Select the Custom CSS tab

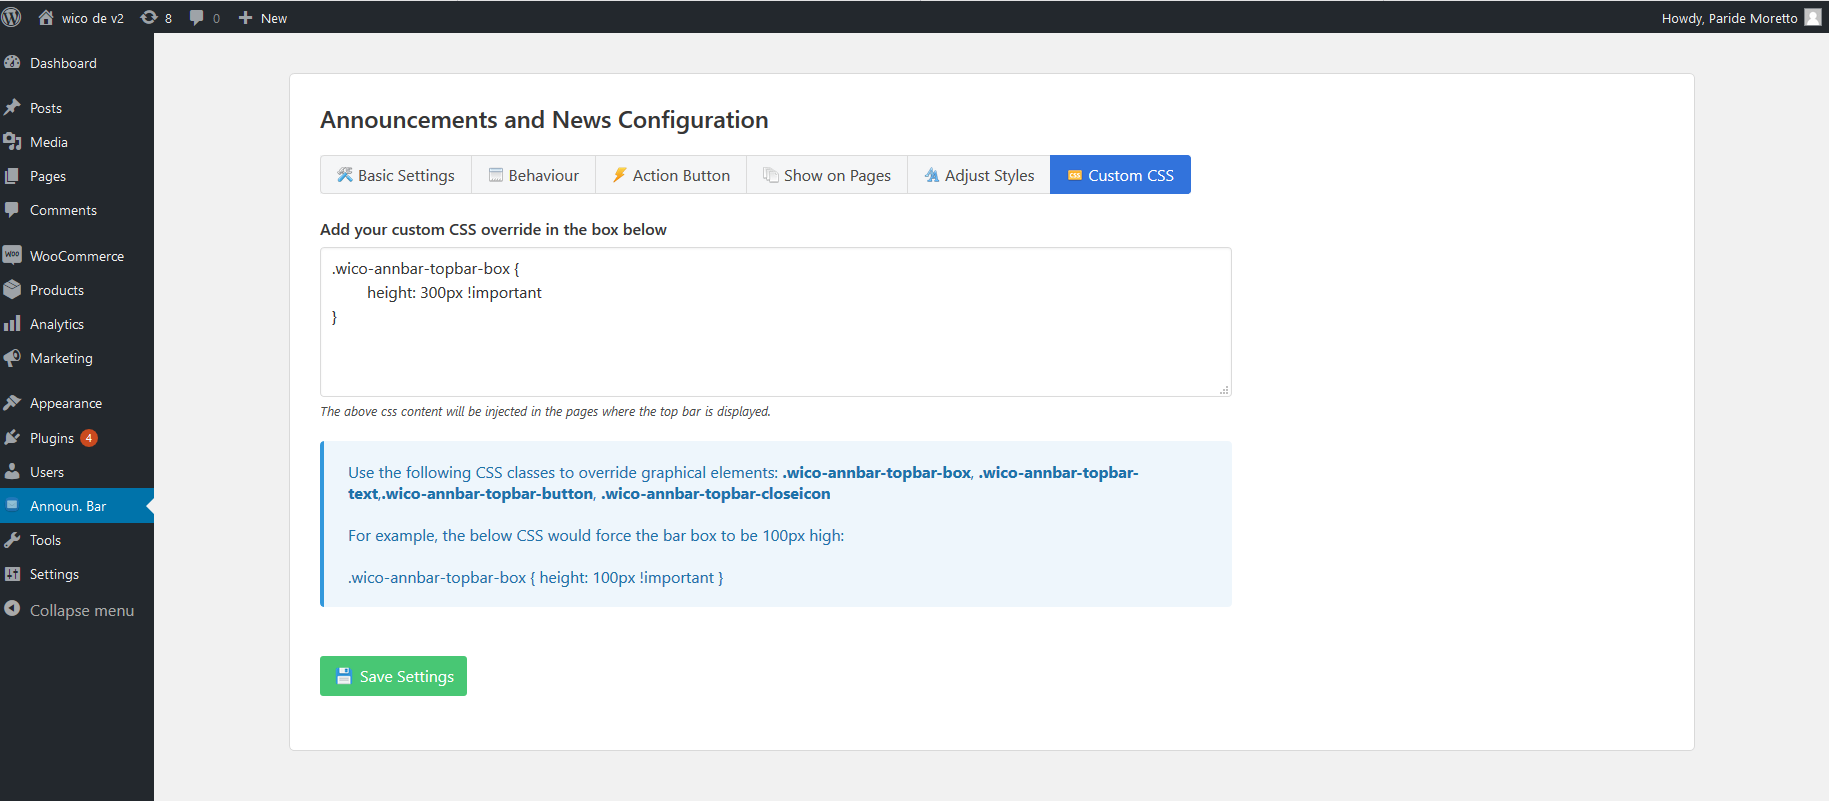(1120, 175)
